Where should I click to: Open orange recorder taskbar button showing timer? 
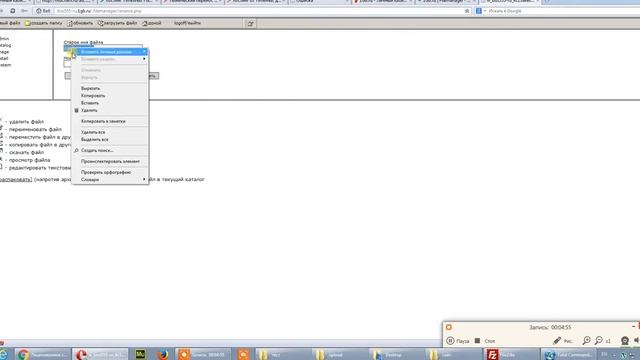[202, 354]
